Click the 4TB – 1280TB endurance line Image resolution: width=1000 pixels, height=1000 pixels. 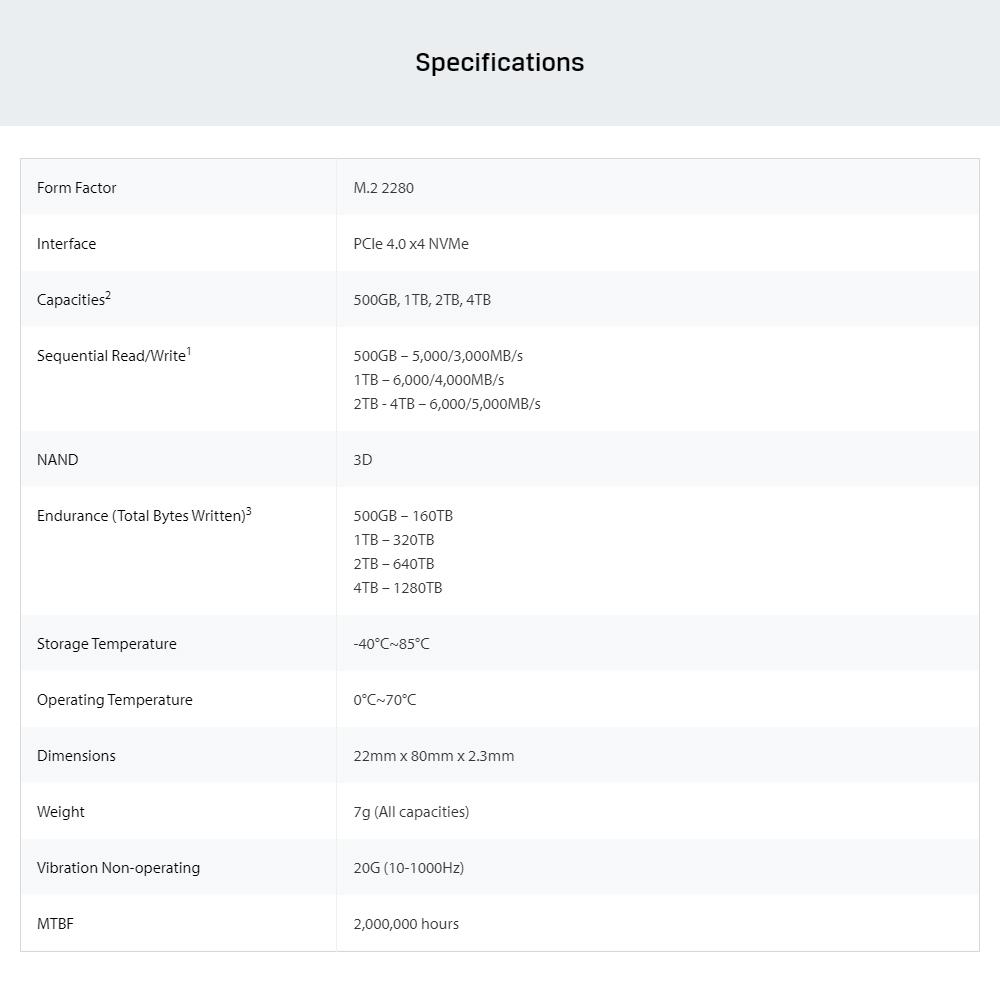coord(398,588)
